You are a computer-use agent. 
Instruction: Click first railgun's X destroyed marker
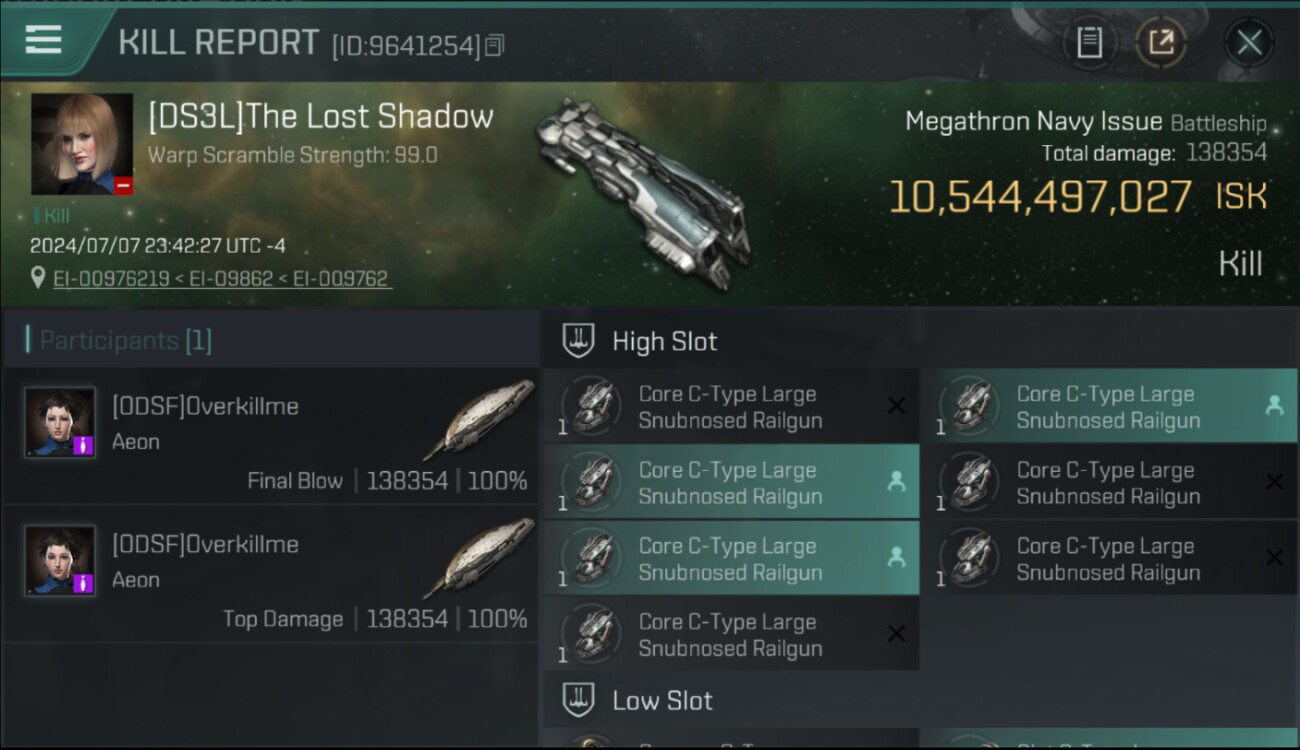(x=896, y=406)
